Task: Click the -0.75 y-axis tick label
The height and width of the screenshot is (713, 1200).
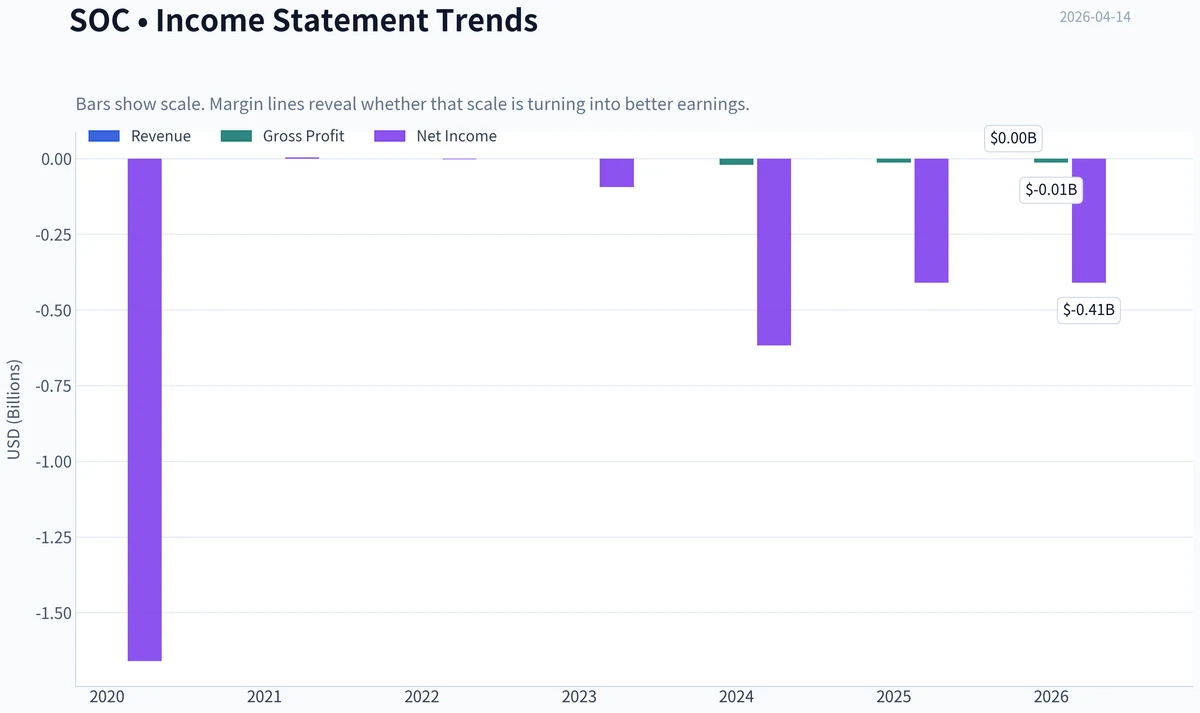Action: [53, 386]
